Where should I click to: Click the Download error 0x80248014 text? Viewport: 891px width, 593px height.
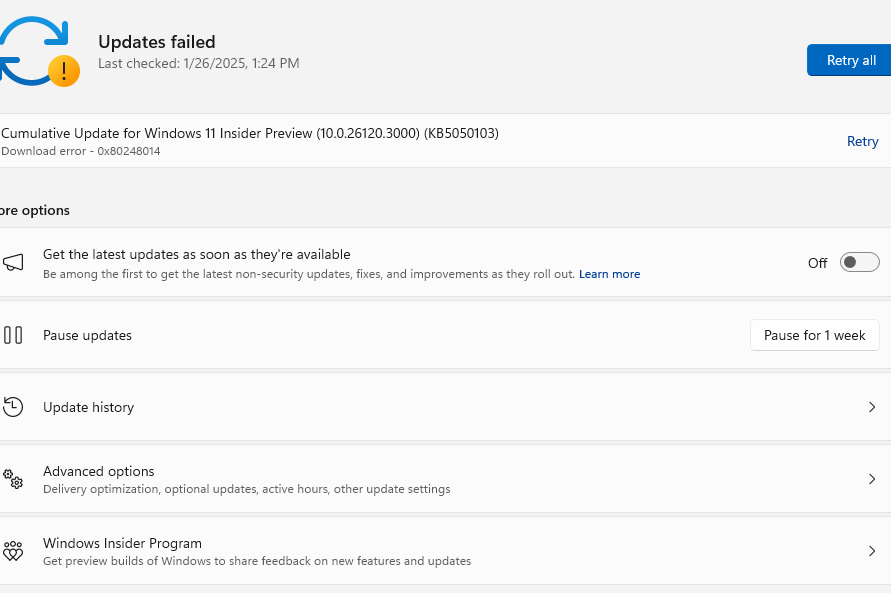point(81,151)
